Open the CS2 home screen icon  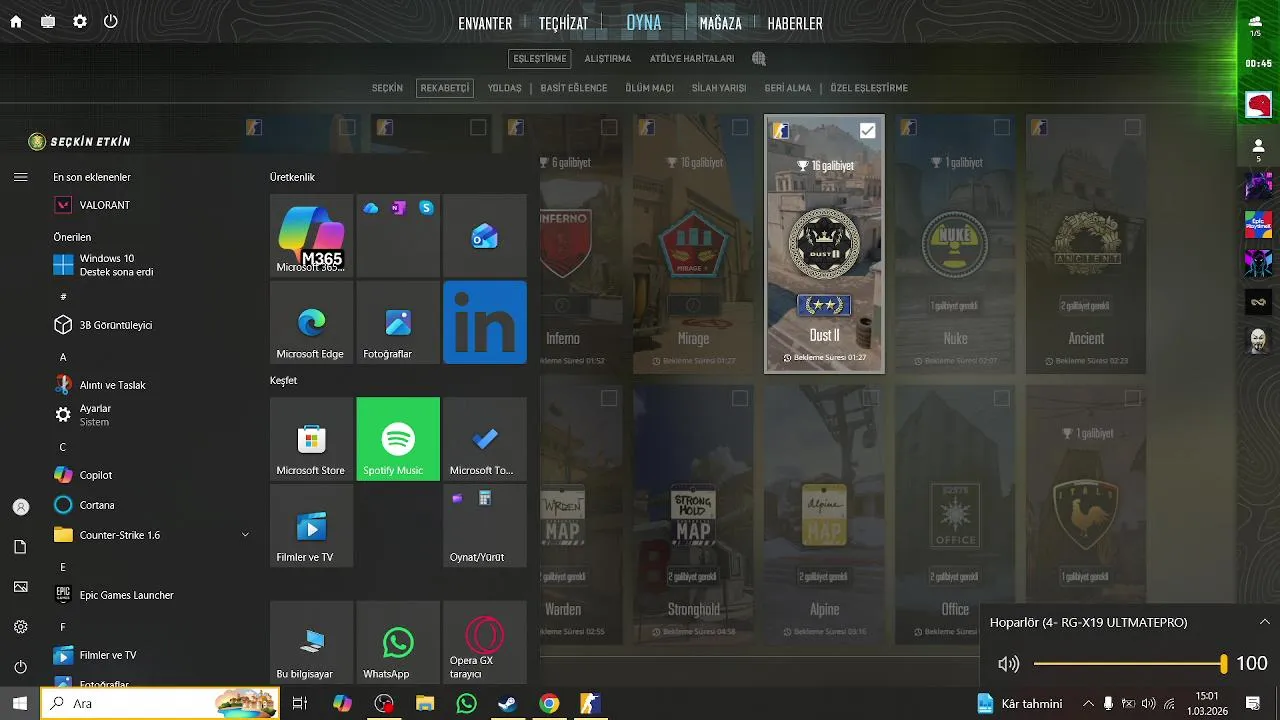pyautogui.click(x=16, y=21)
